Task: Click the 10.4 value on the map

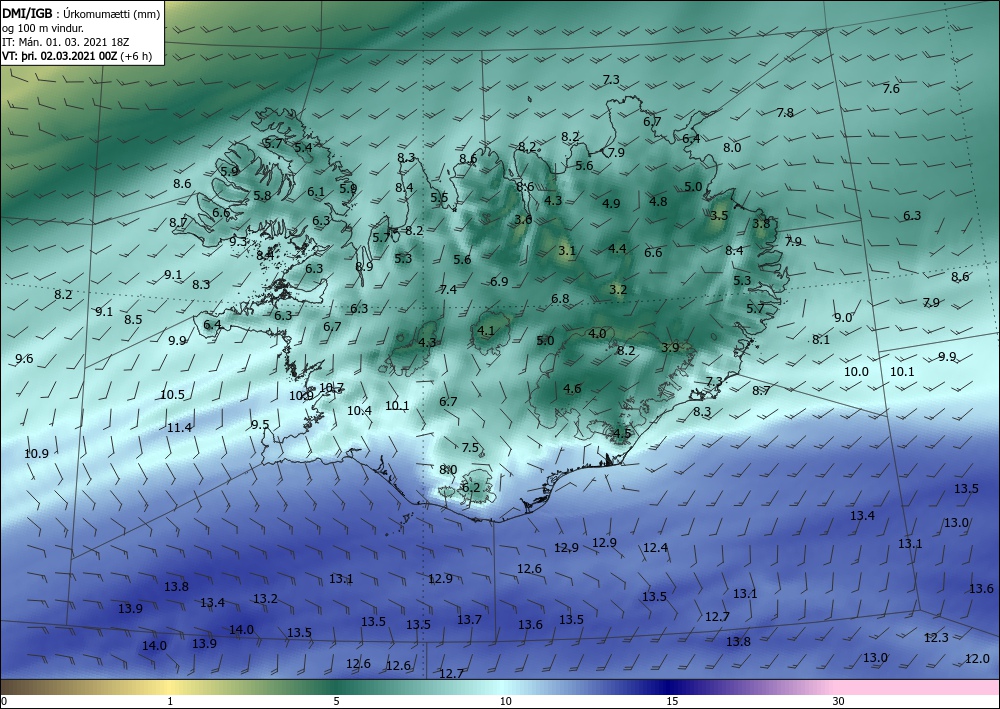Action: coord(360,411)
